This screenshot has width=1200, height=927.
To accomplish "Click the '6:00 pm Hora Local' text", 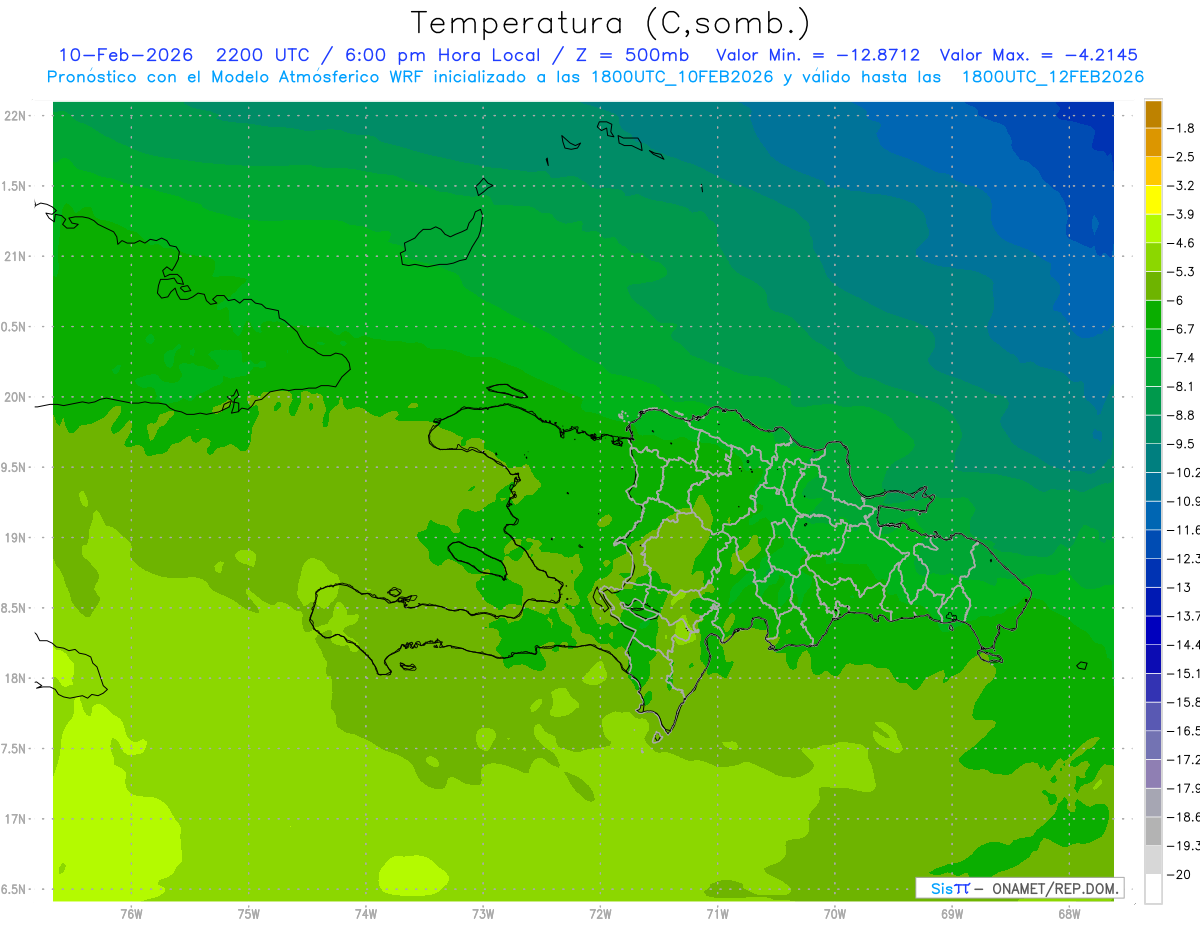I will point(441,55).
